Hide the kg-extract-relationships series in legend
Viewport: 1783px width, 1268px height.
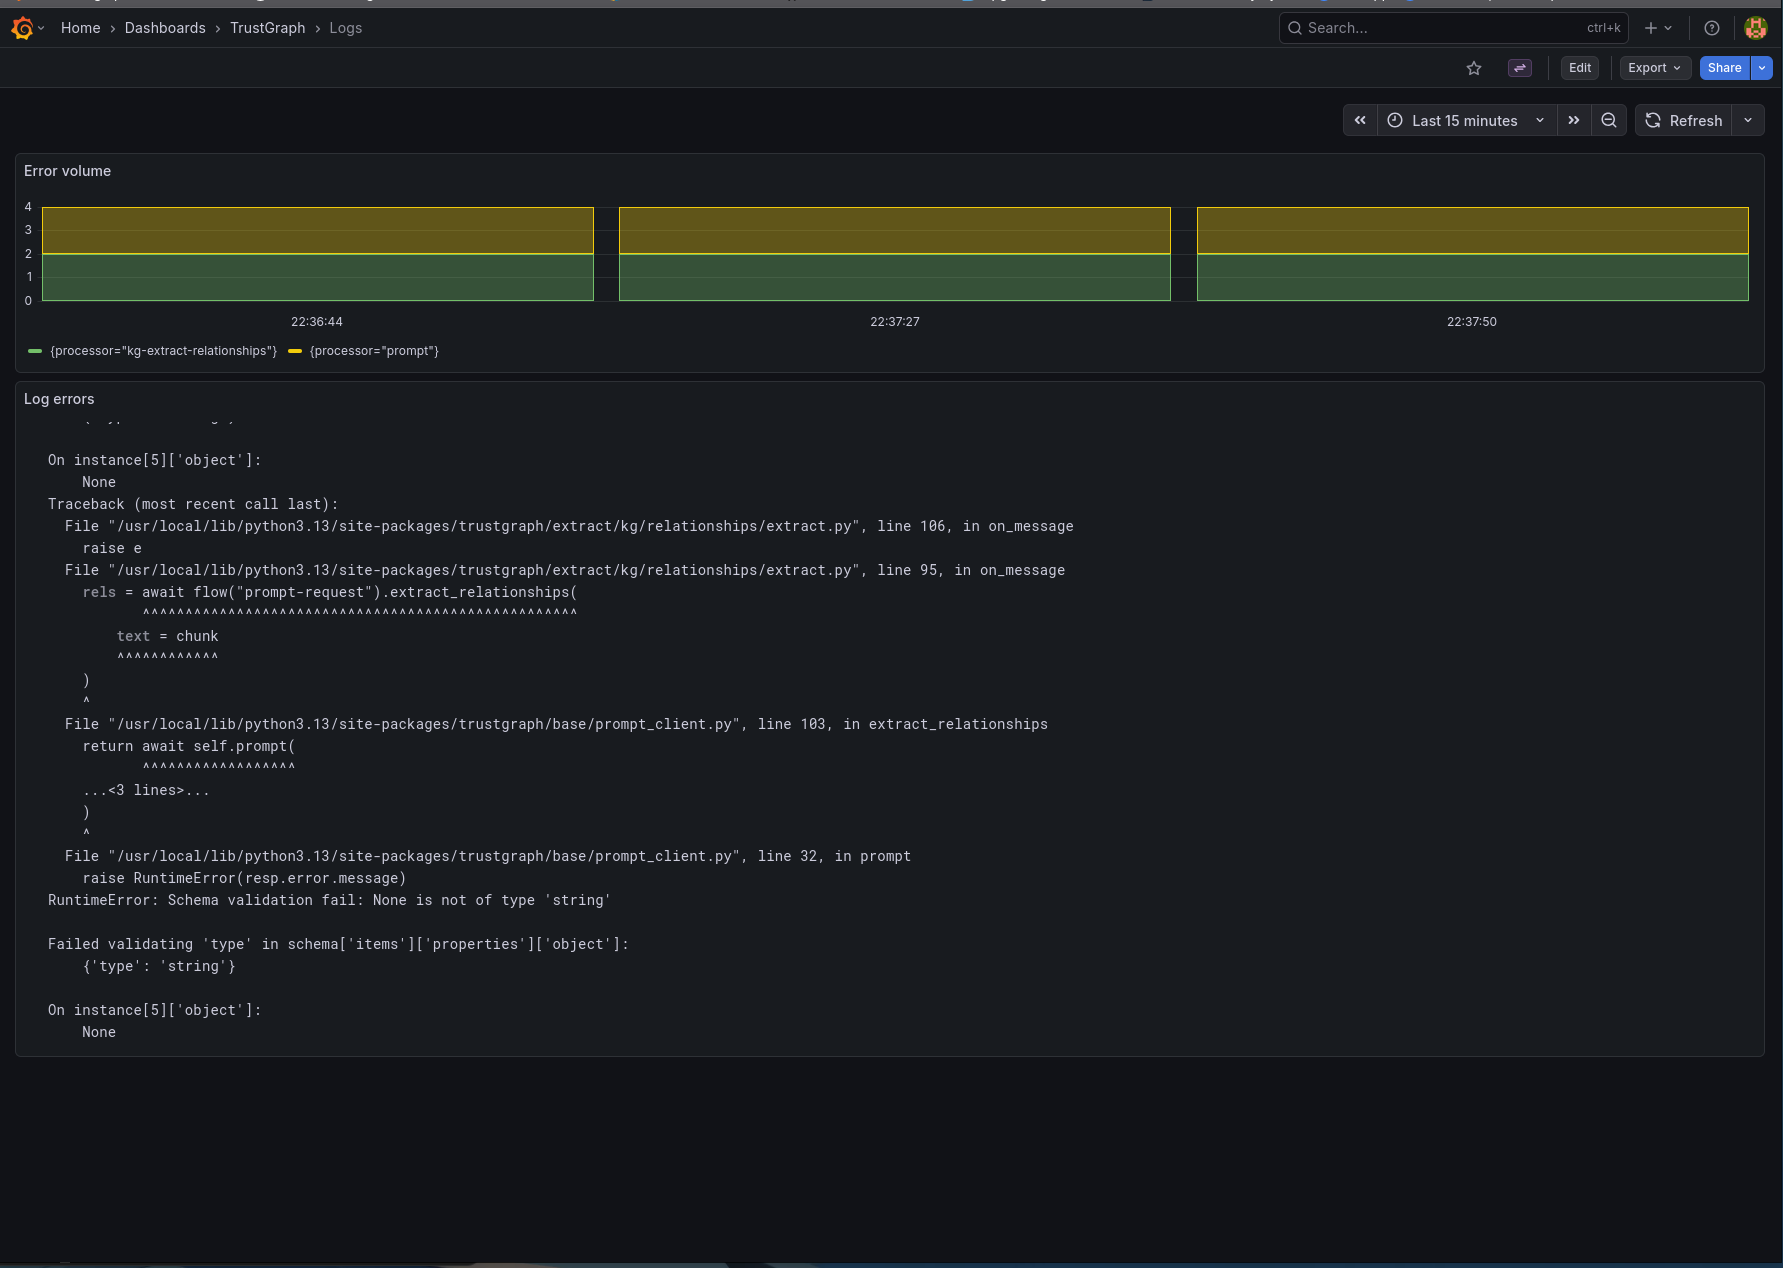click(162, 351)
